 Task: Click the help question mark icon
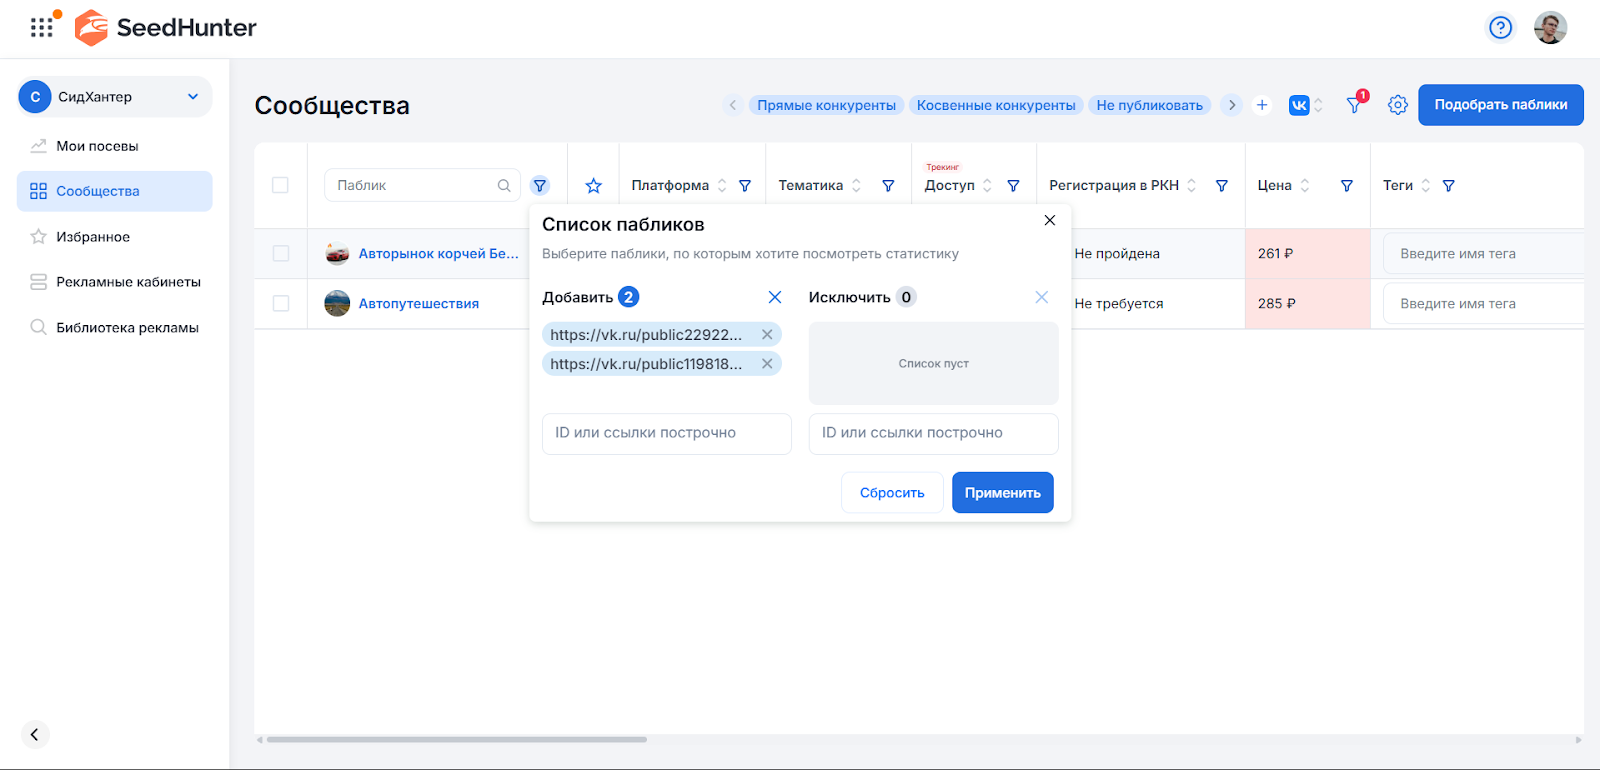click(1500, 27)
